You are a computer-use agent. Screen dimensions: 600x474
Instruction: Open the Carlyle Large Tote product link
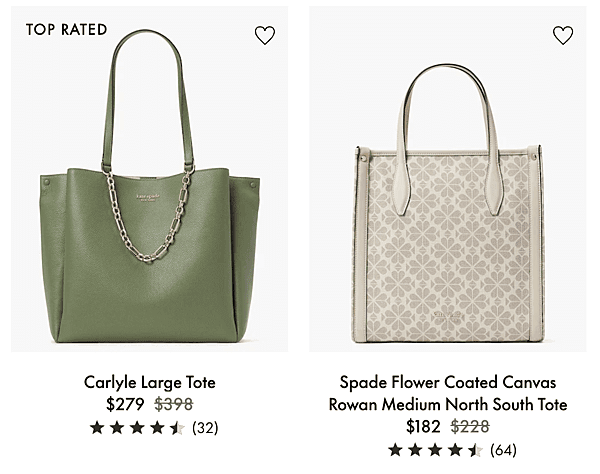click(150, 382)
